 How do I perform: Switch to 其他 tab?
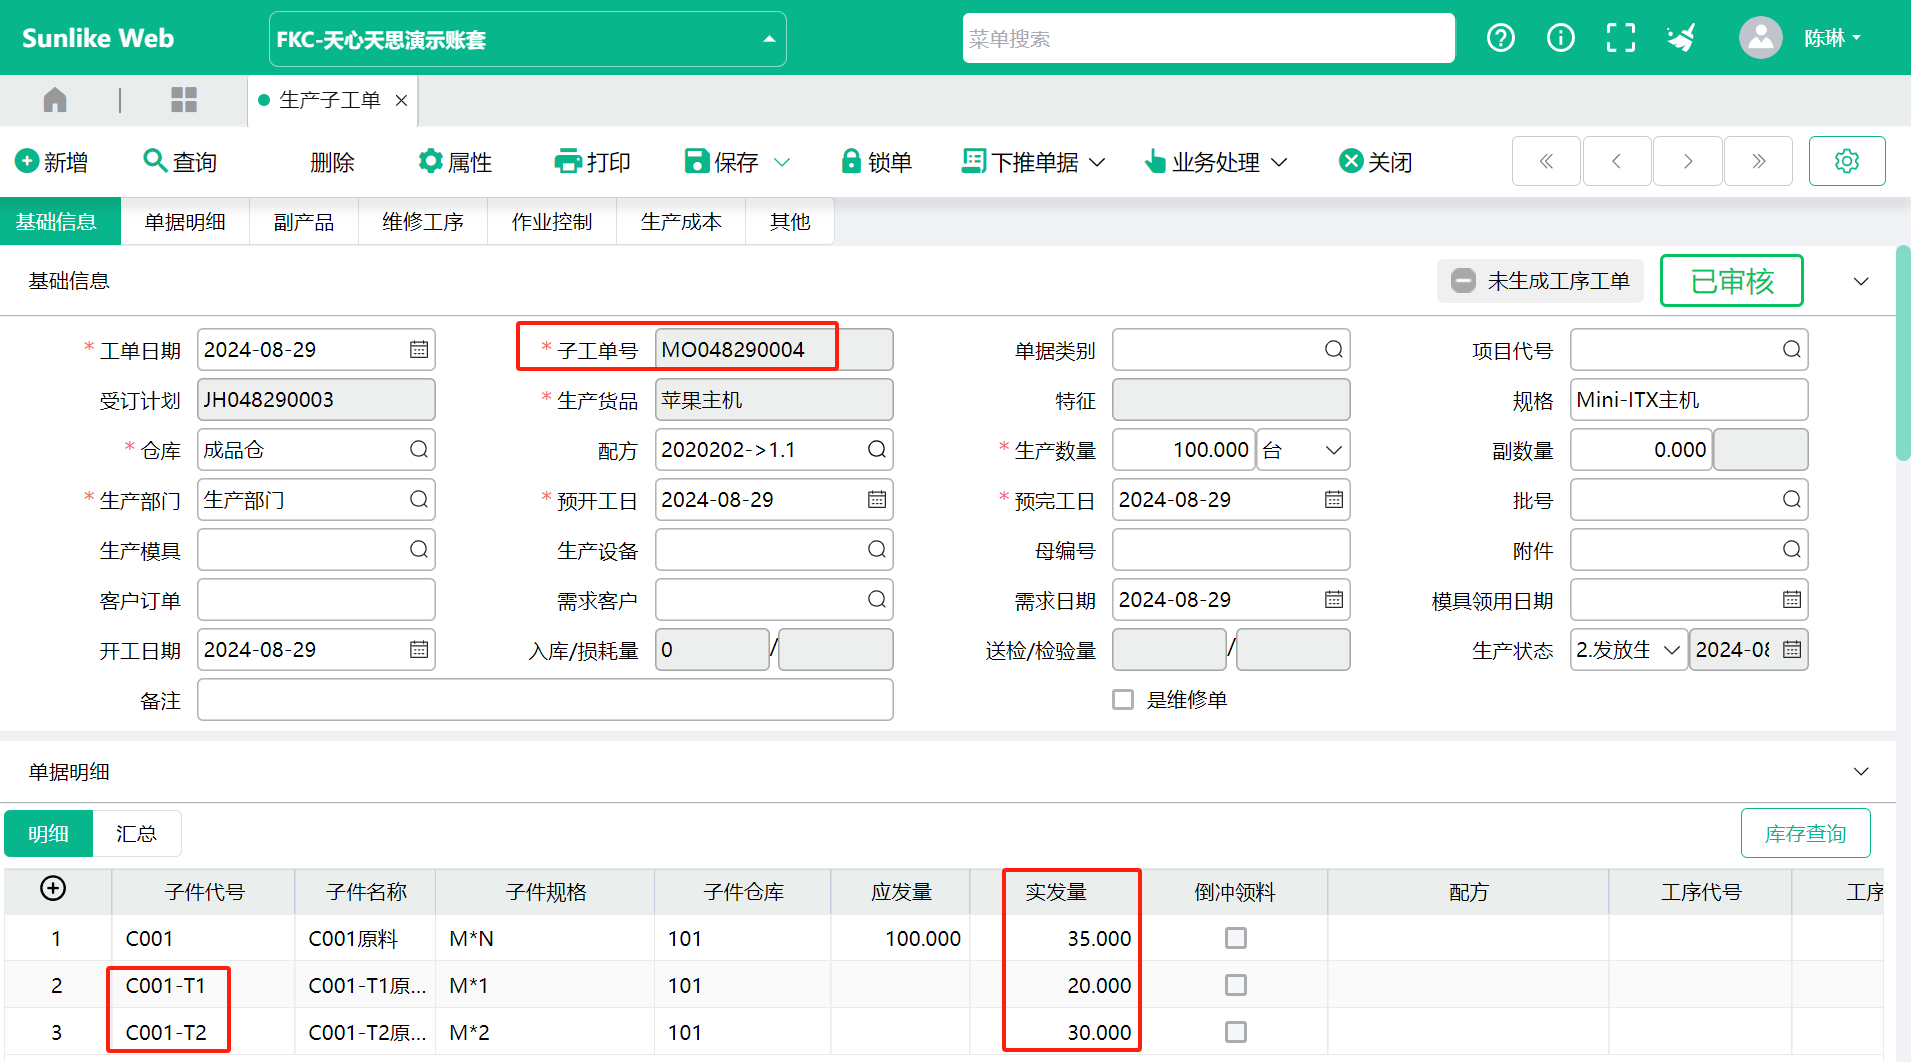[x=790, y=222]
